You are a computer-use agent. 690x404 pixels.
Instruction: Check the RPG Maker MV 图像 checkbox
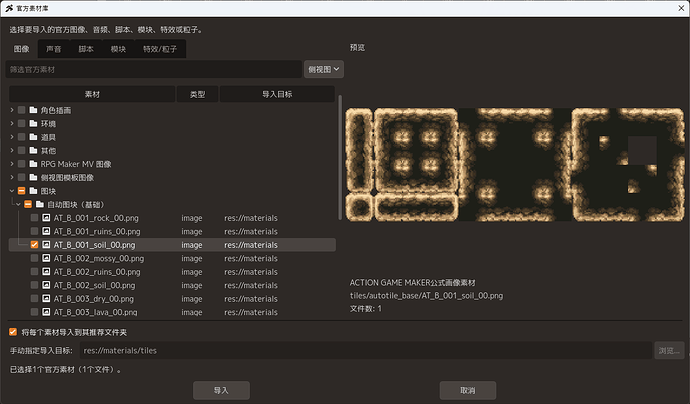pos(21,164)
